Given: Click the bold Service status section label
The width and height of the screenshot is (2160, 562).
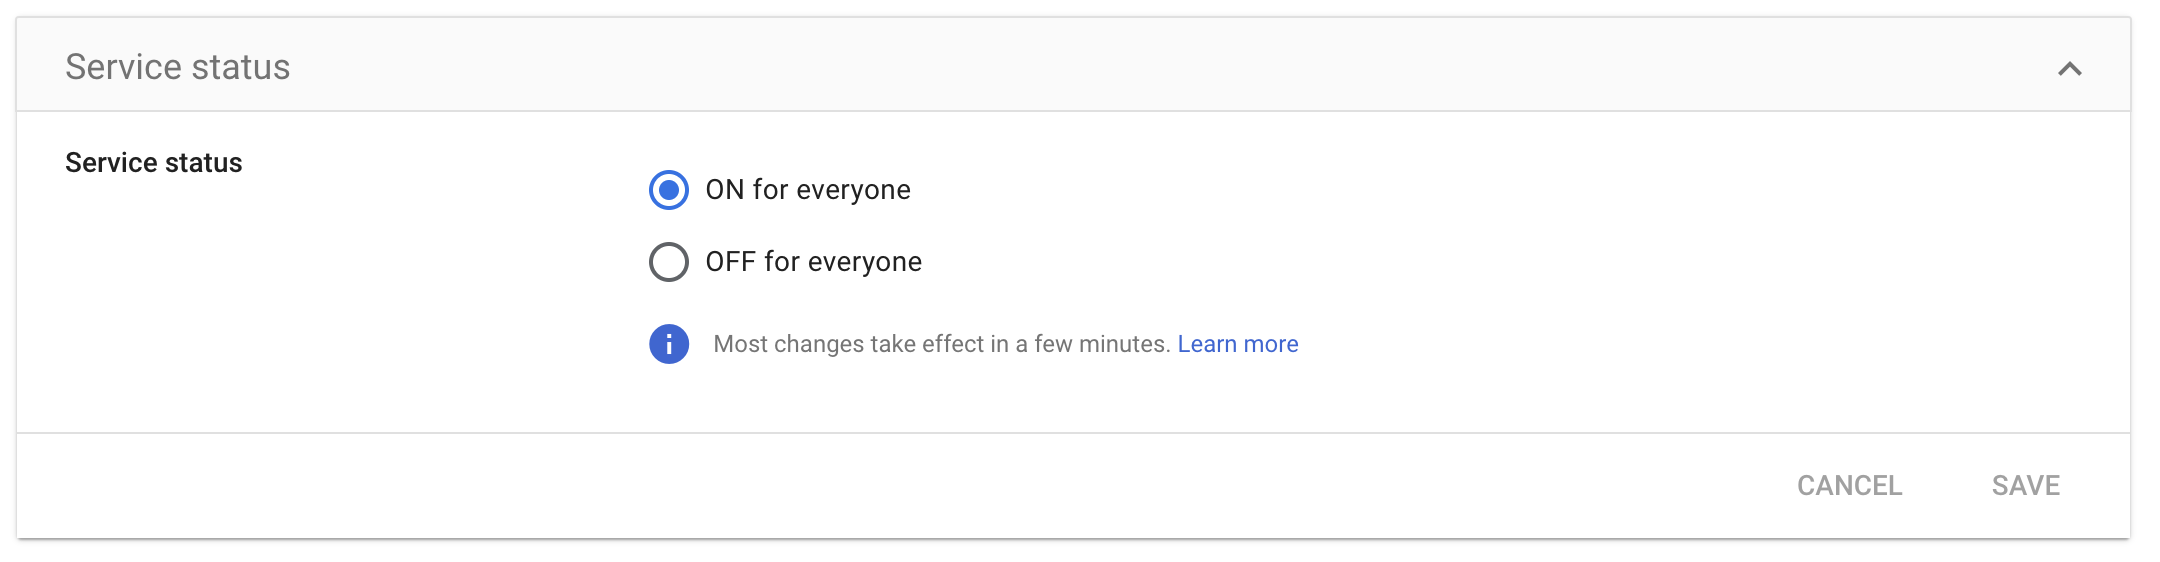Looking at the screenshot, I should pos(154,163).
